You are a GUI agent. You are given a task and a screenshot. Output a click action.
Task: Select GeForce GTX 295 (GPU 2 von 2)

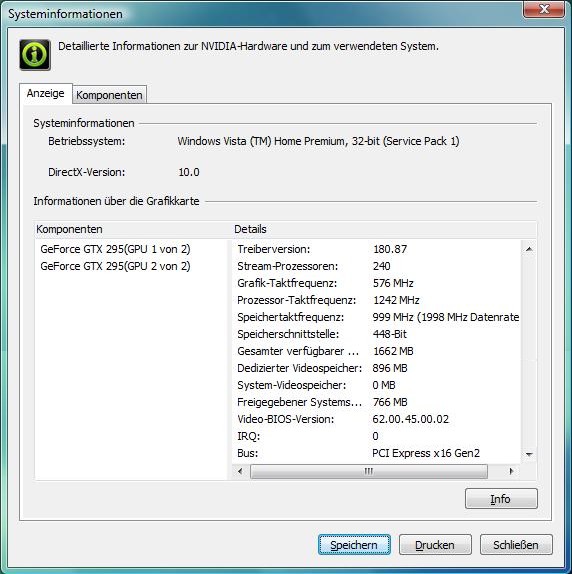(x=115, y=266)
